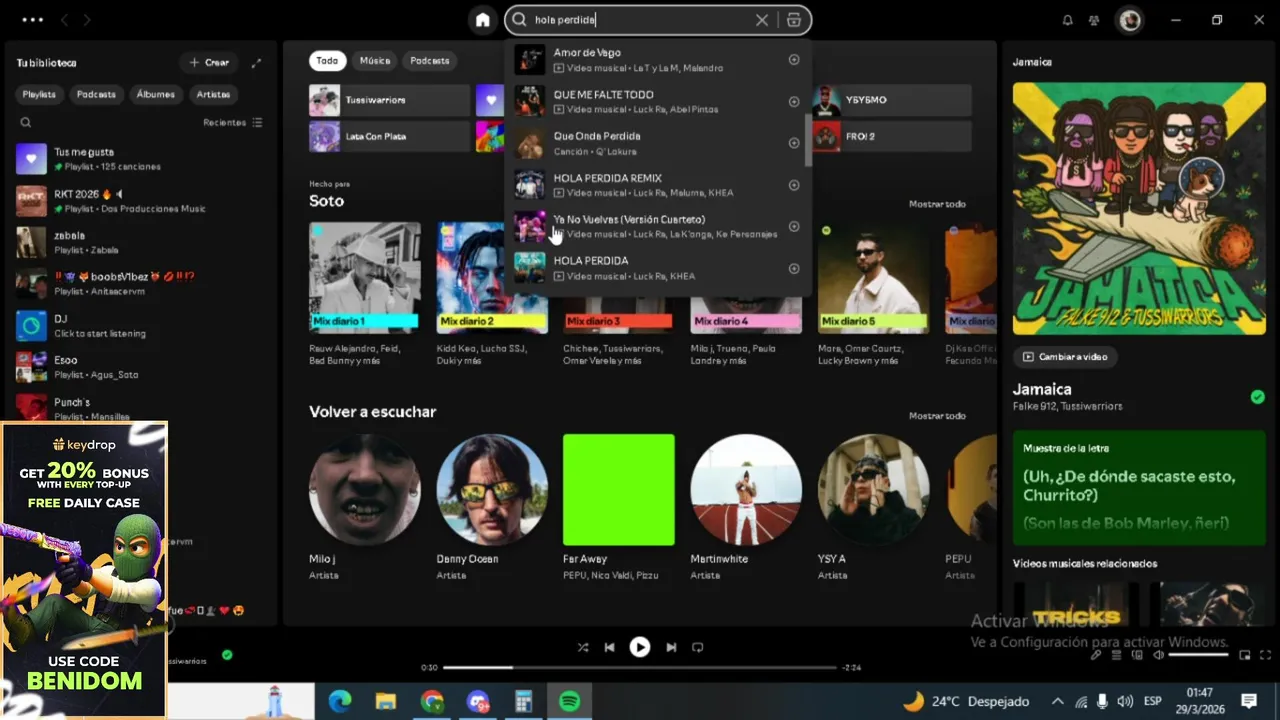Filter library by Álbumes
The image size is (1280, 720).
point(155,94)
